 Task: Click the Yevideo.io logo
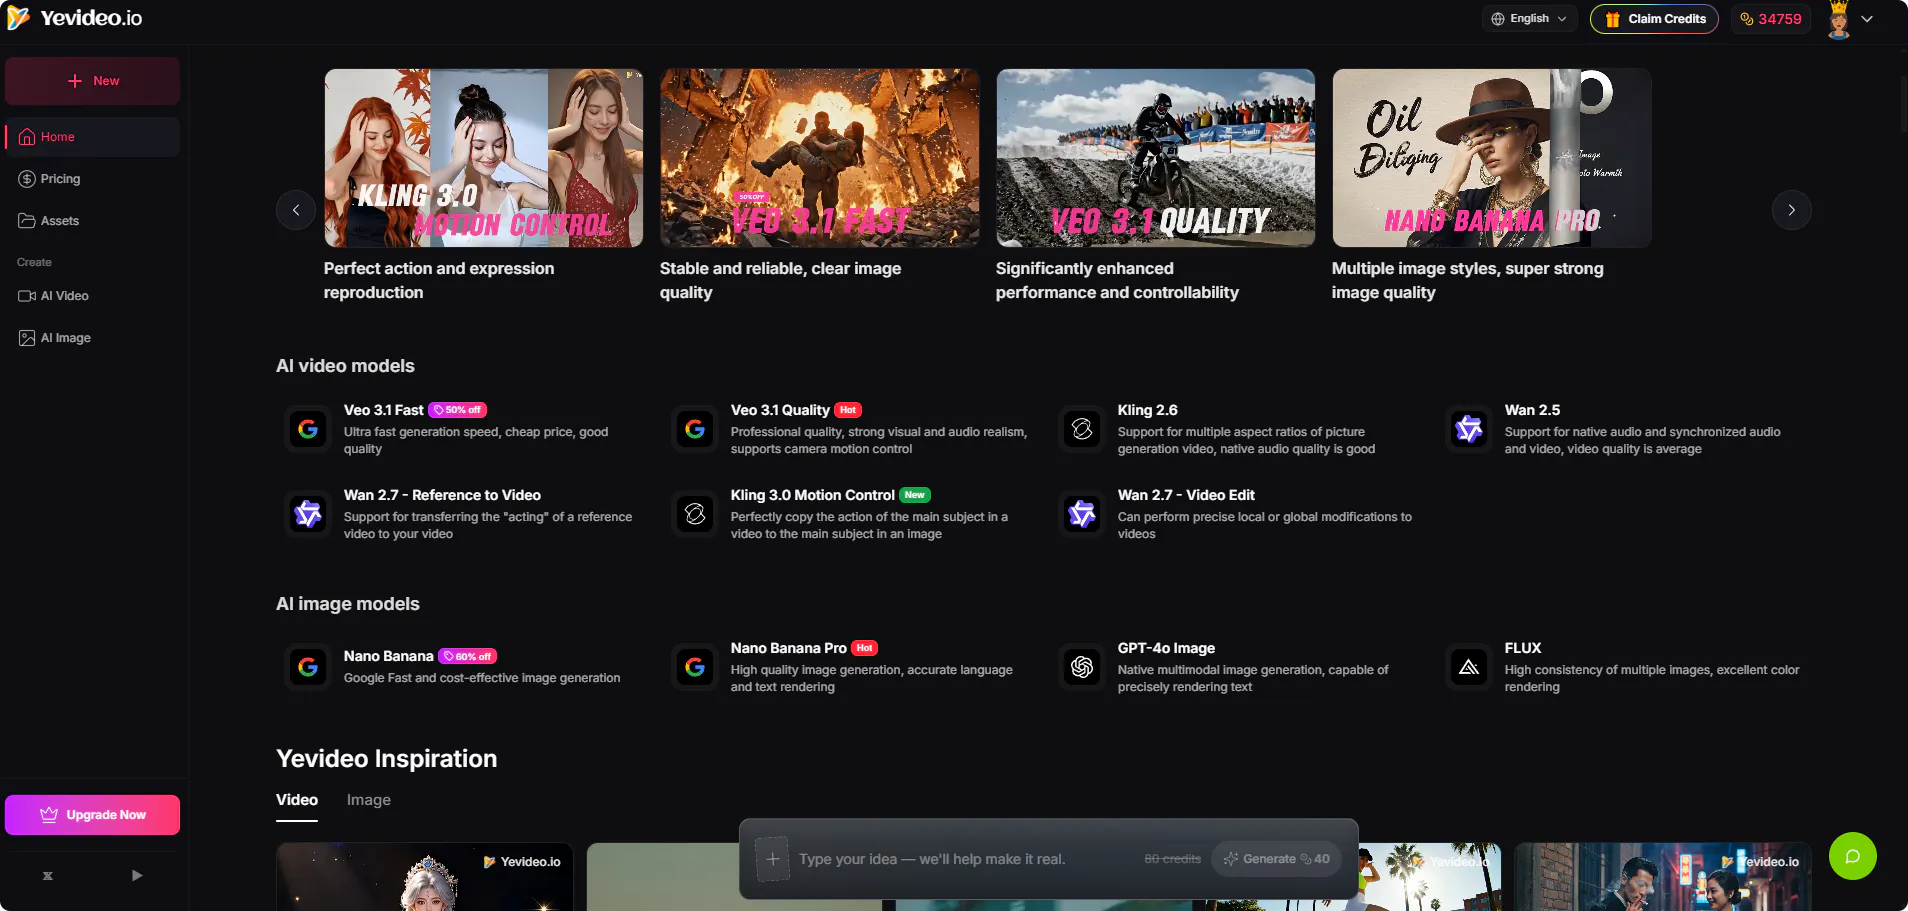(x=74, y=18)
